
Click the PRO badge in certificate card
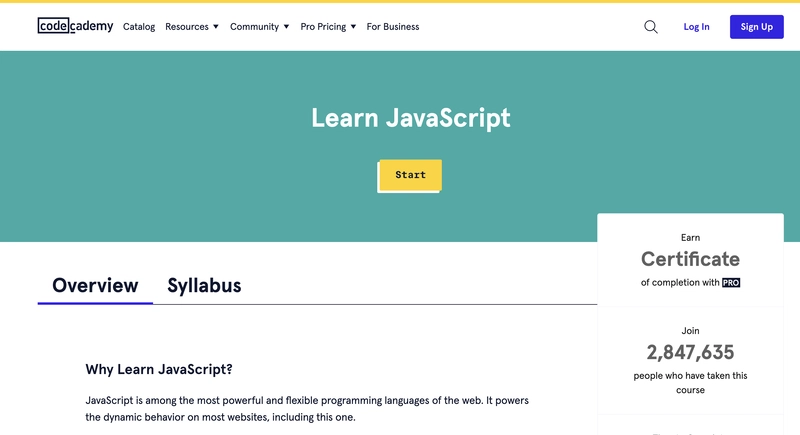(731, 283)
